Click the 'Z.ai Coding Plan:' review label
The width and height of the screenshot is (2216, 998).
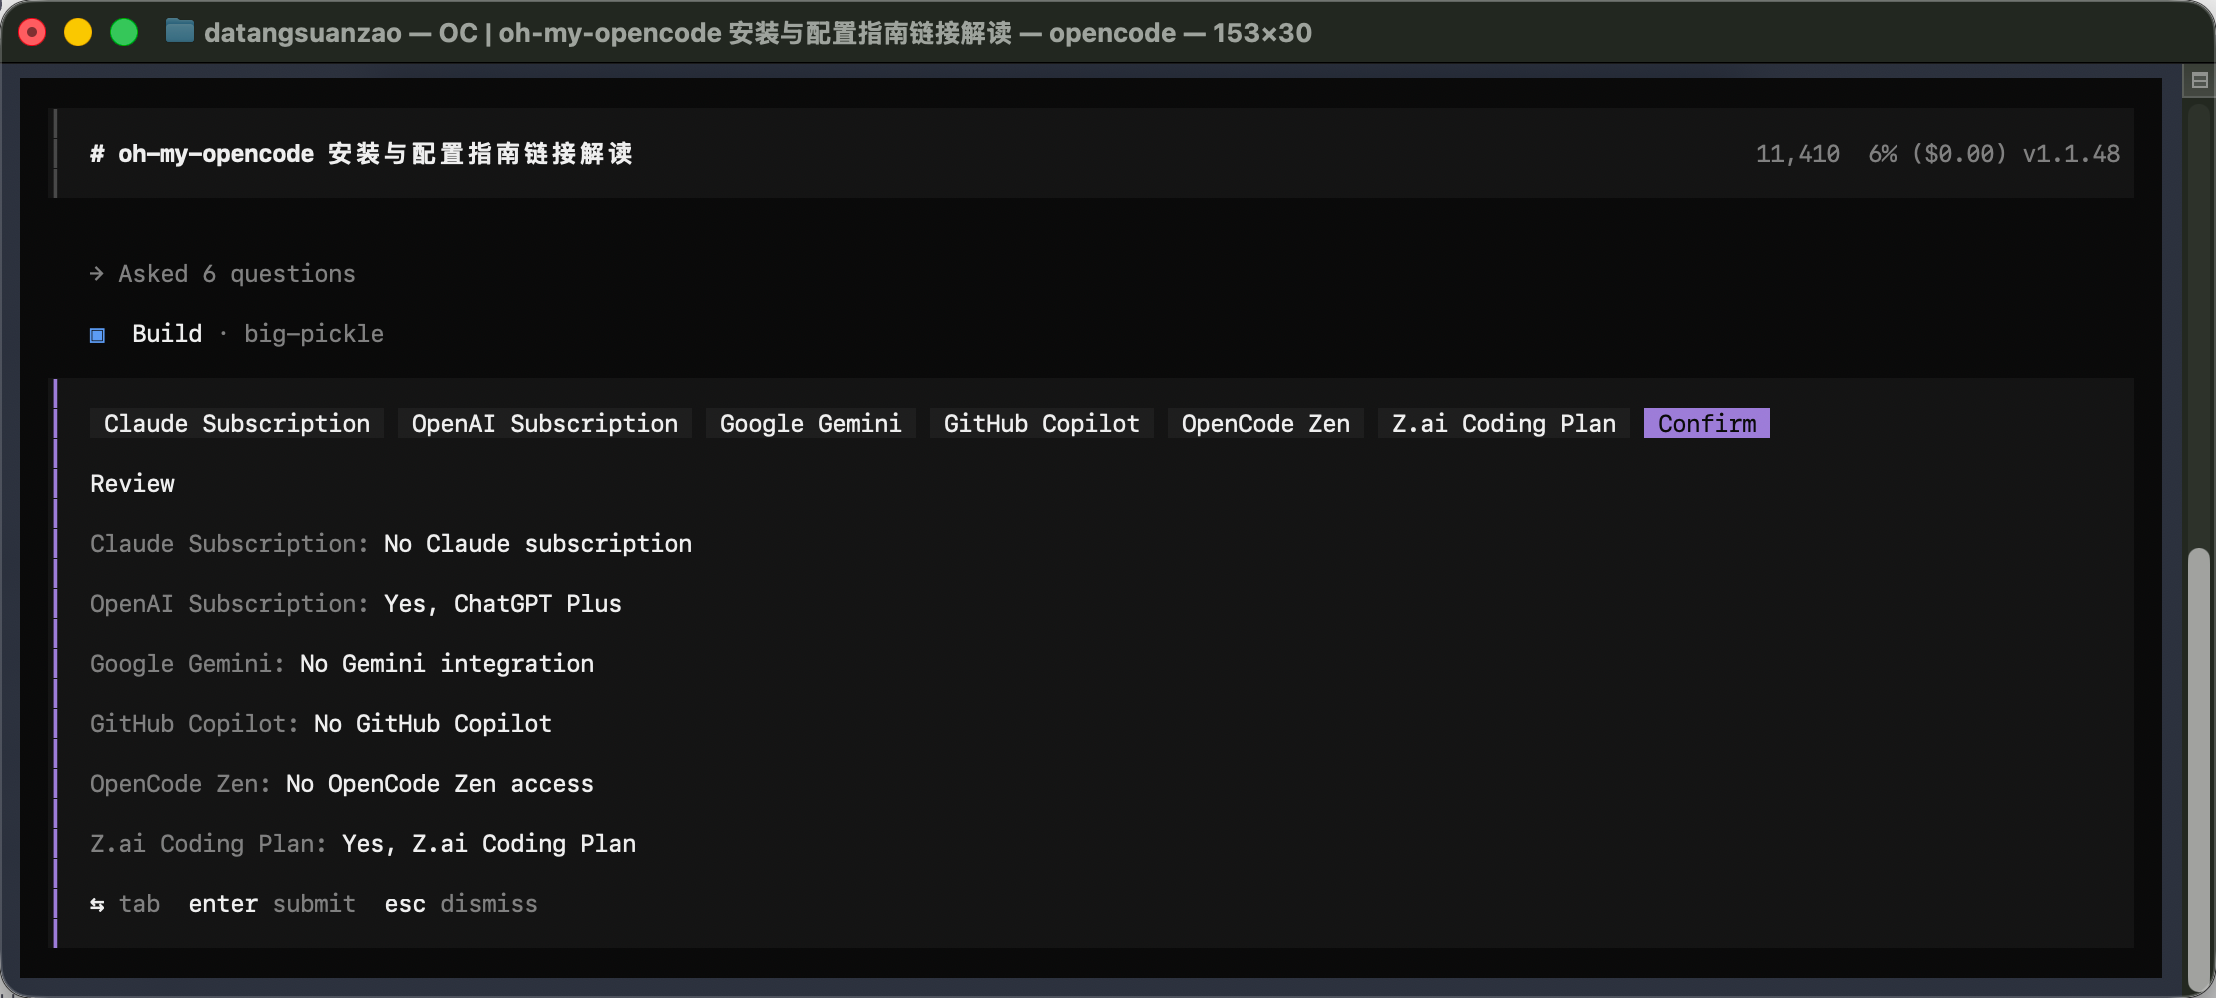pos(209,843)
